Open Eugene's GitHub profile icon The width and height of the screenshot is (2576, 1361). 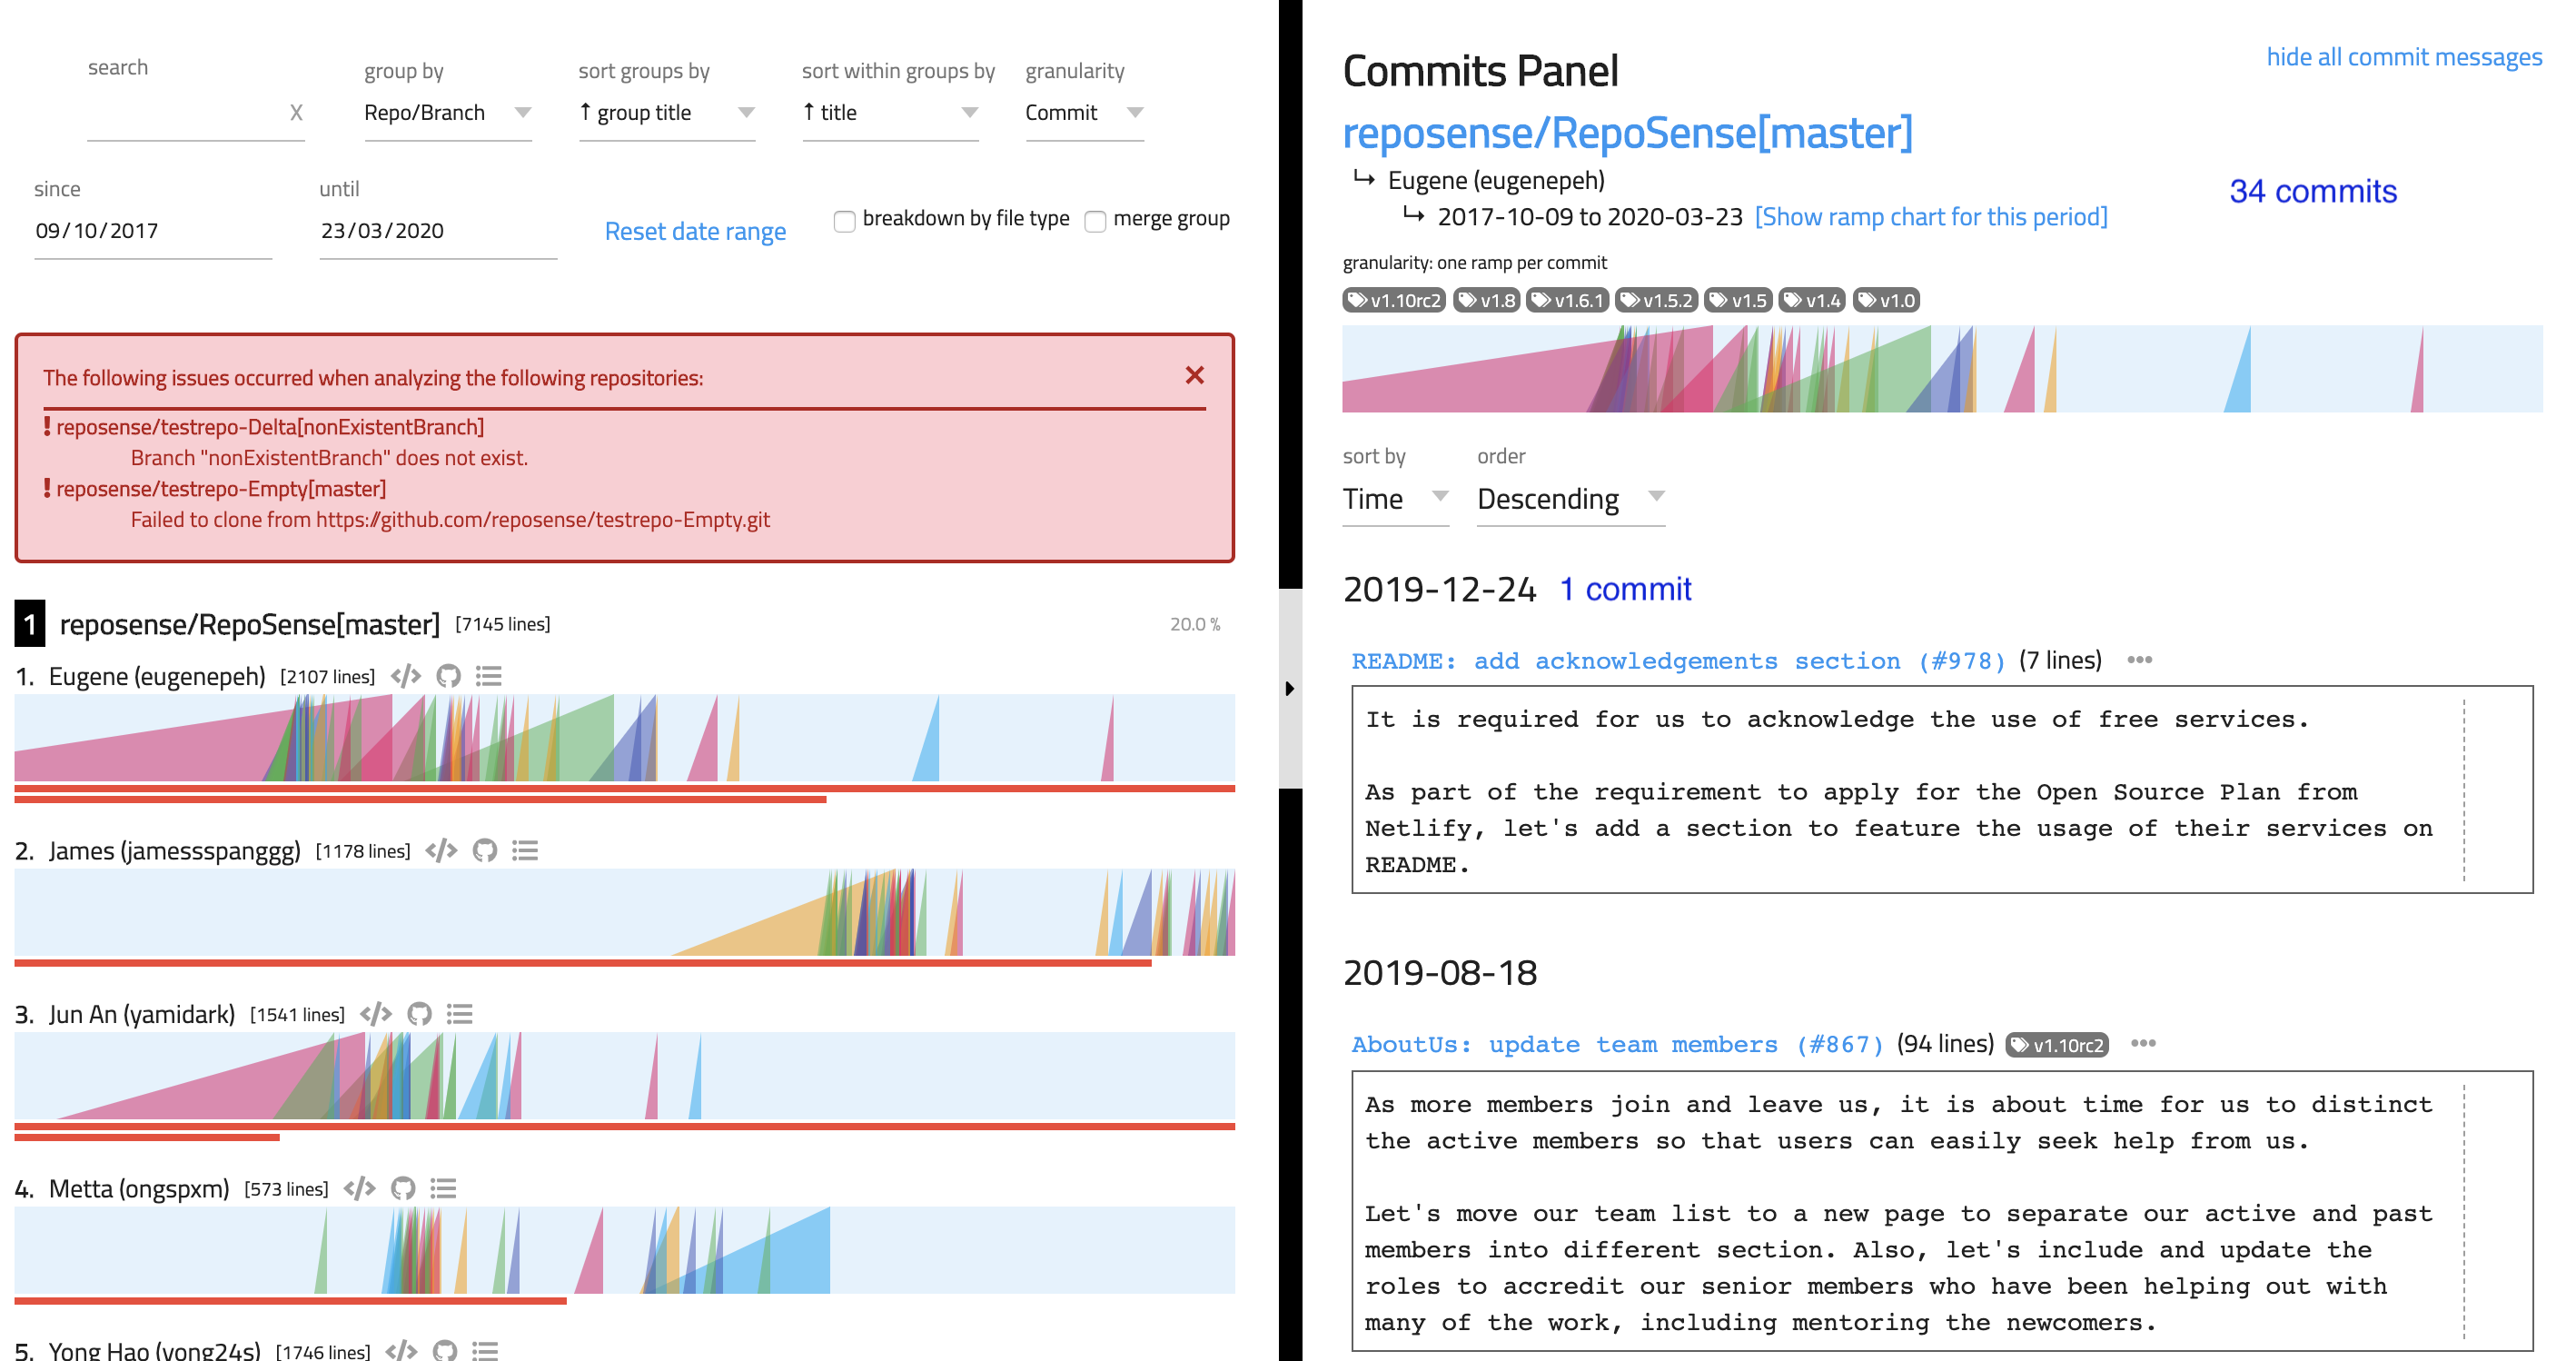pos(447,676)
